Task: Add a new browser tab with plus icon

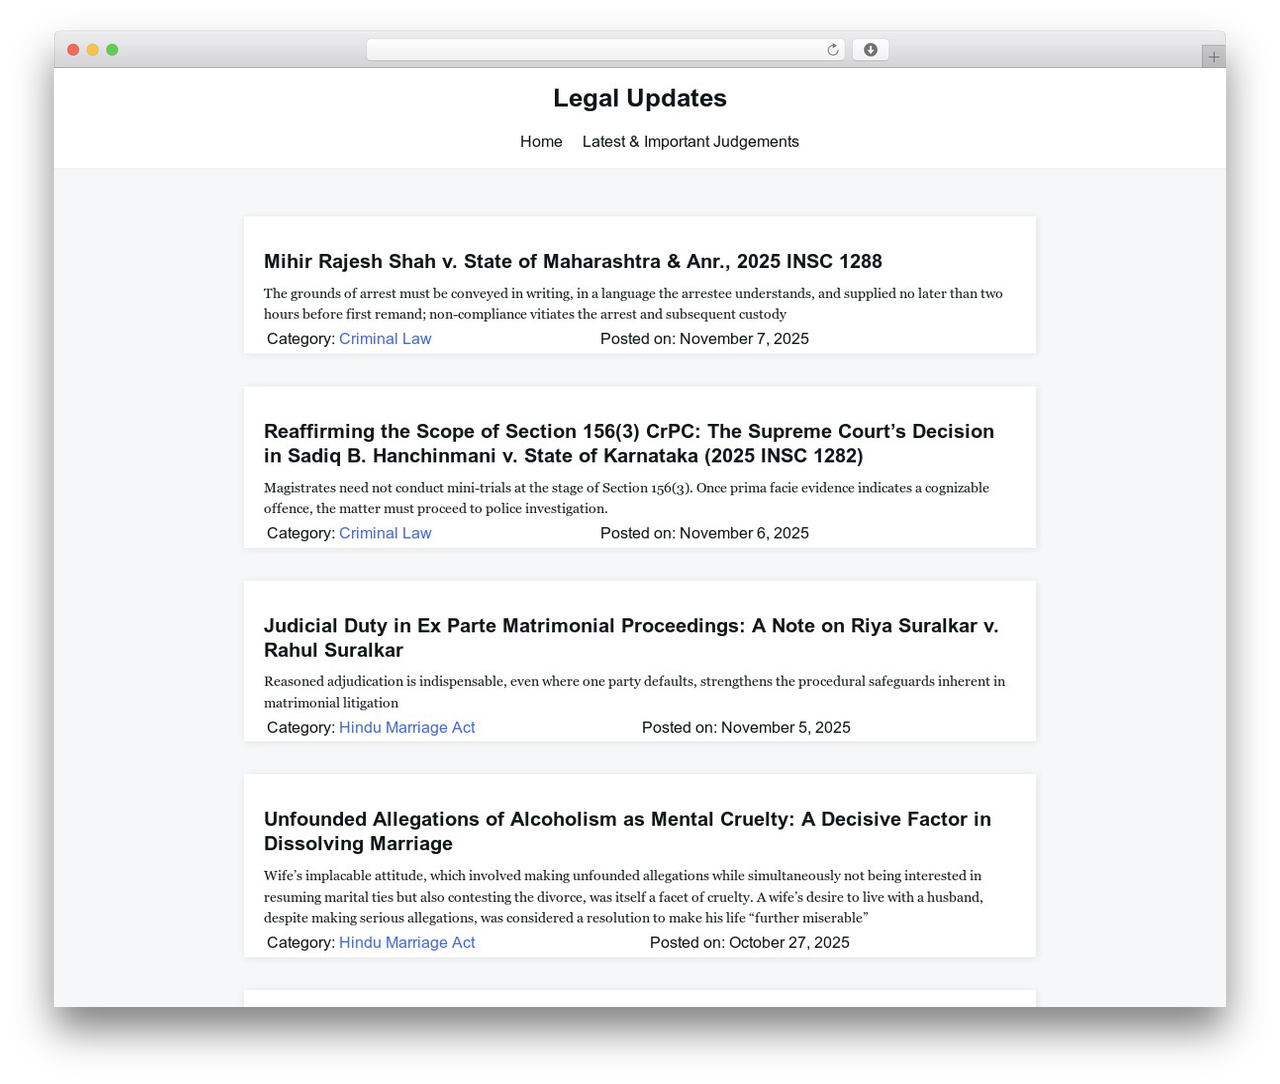Action: click(1213, 57)
